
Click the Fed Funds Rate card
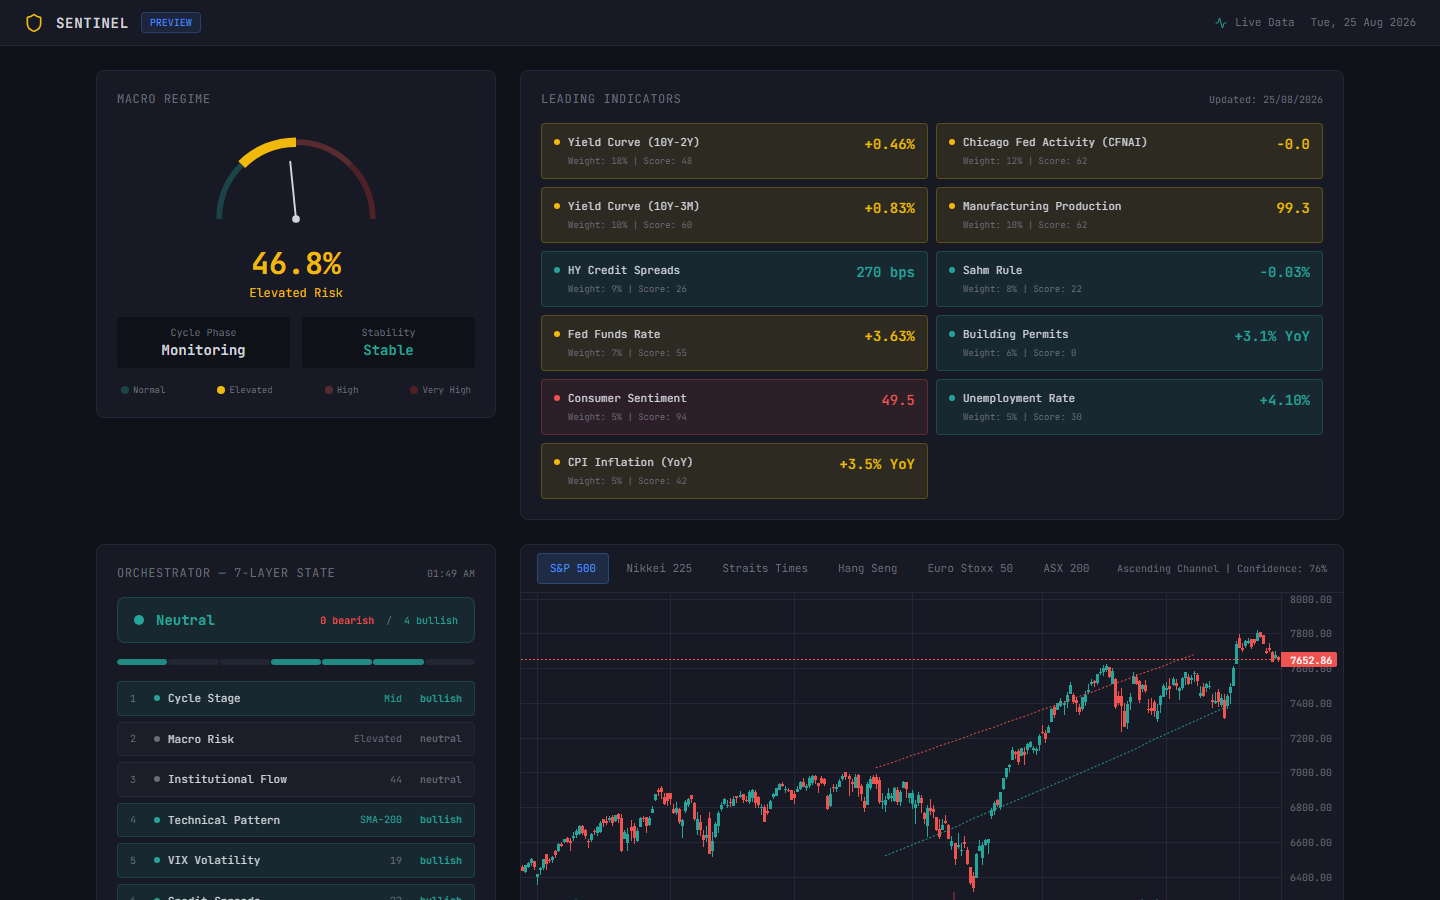pyautogui.click(x=734, y=343)
